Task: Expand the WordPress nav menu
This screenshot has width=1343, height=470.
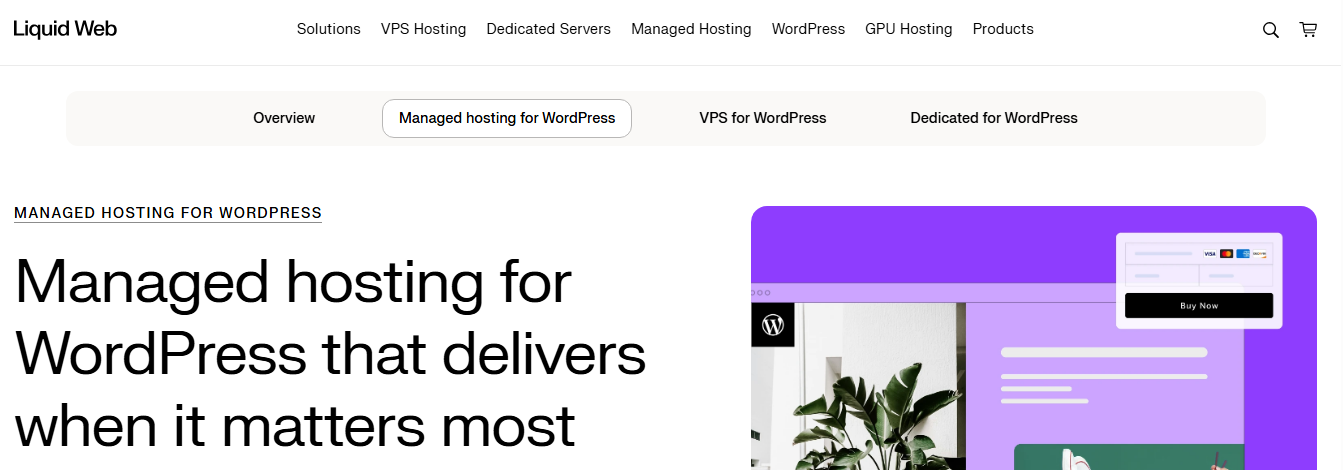Action: pyautogui.click(x=808, y=29)
